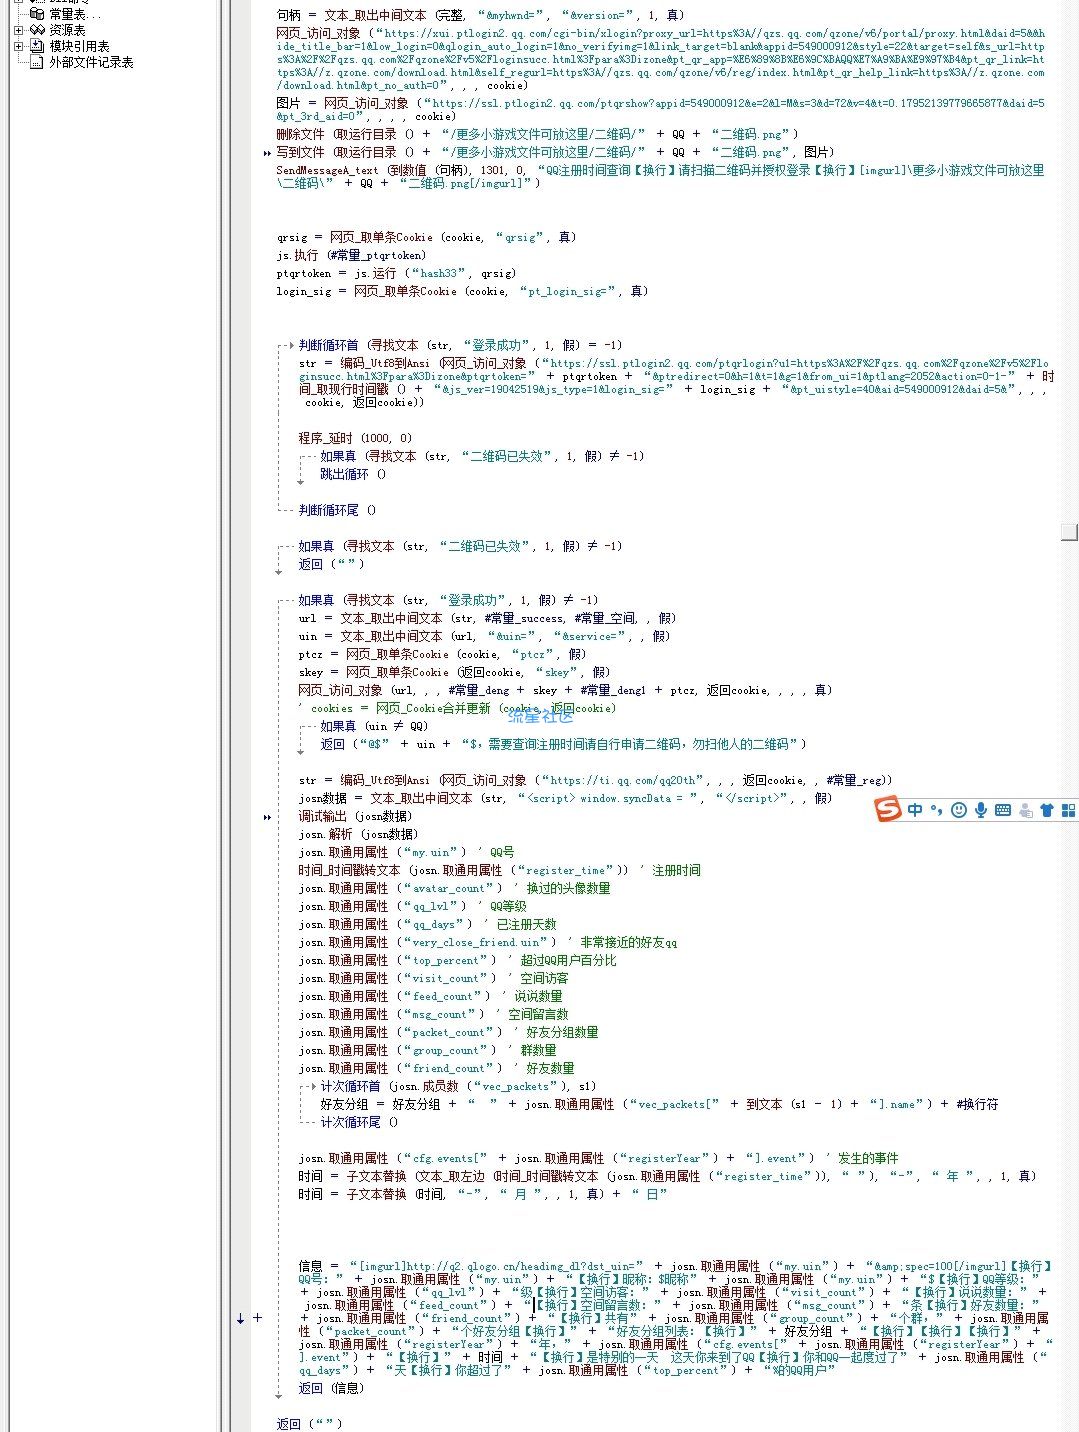The height and width of the screenshot is (1432, 1079).
Task: Click the 如果真 (uin ≠ QQ) line
Action: click(x=374, y=726)
